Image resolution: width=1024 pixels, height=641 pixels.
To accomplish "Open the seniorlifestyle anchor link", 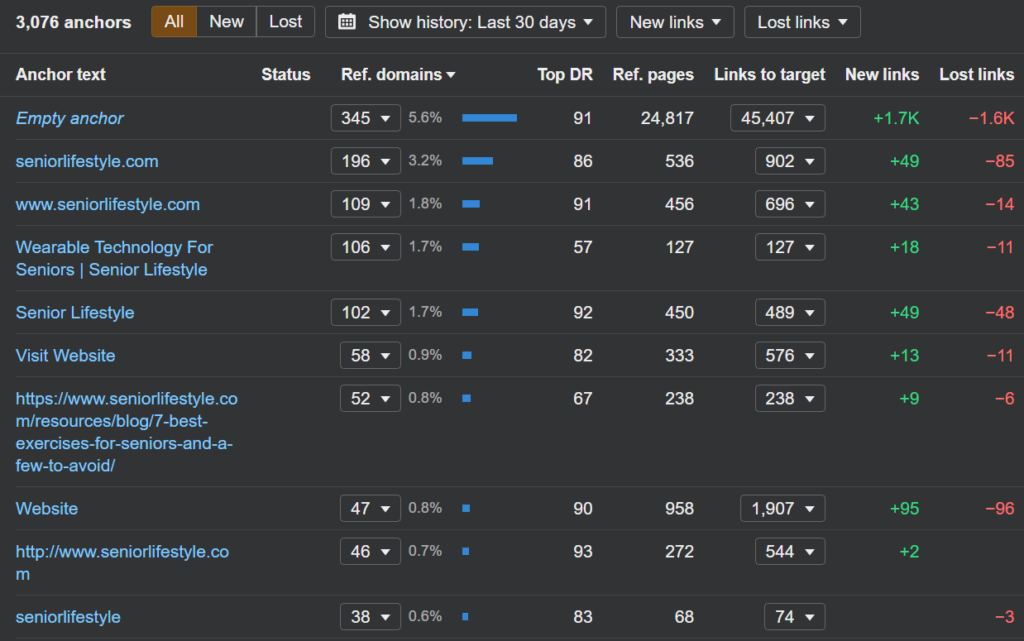I will (68, 617).
